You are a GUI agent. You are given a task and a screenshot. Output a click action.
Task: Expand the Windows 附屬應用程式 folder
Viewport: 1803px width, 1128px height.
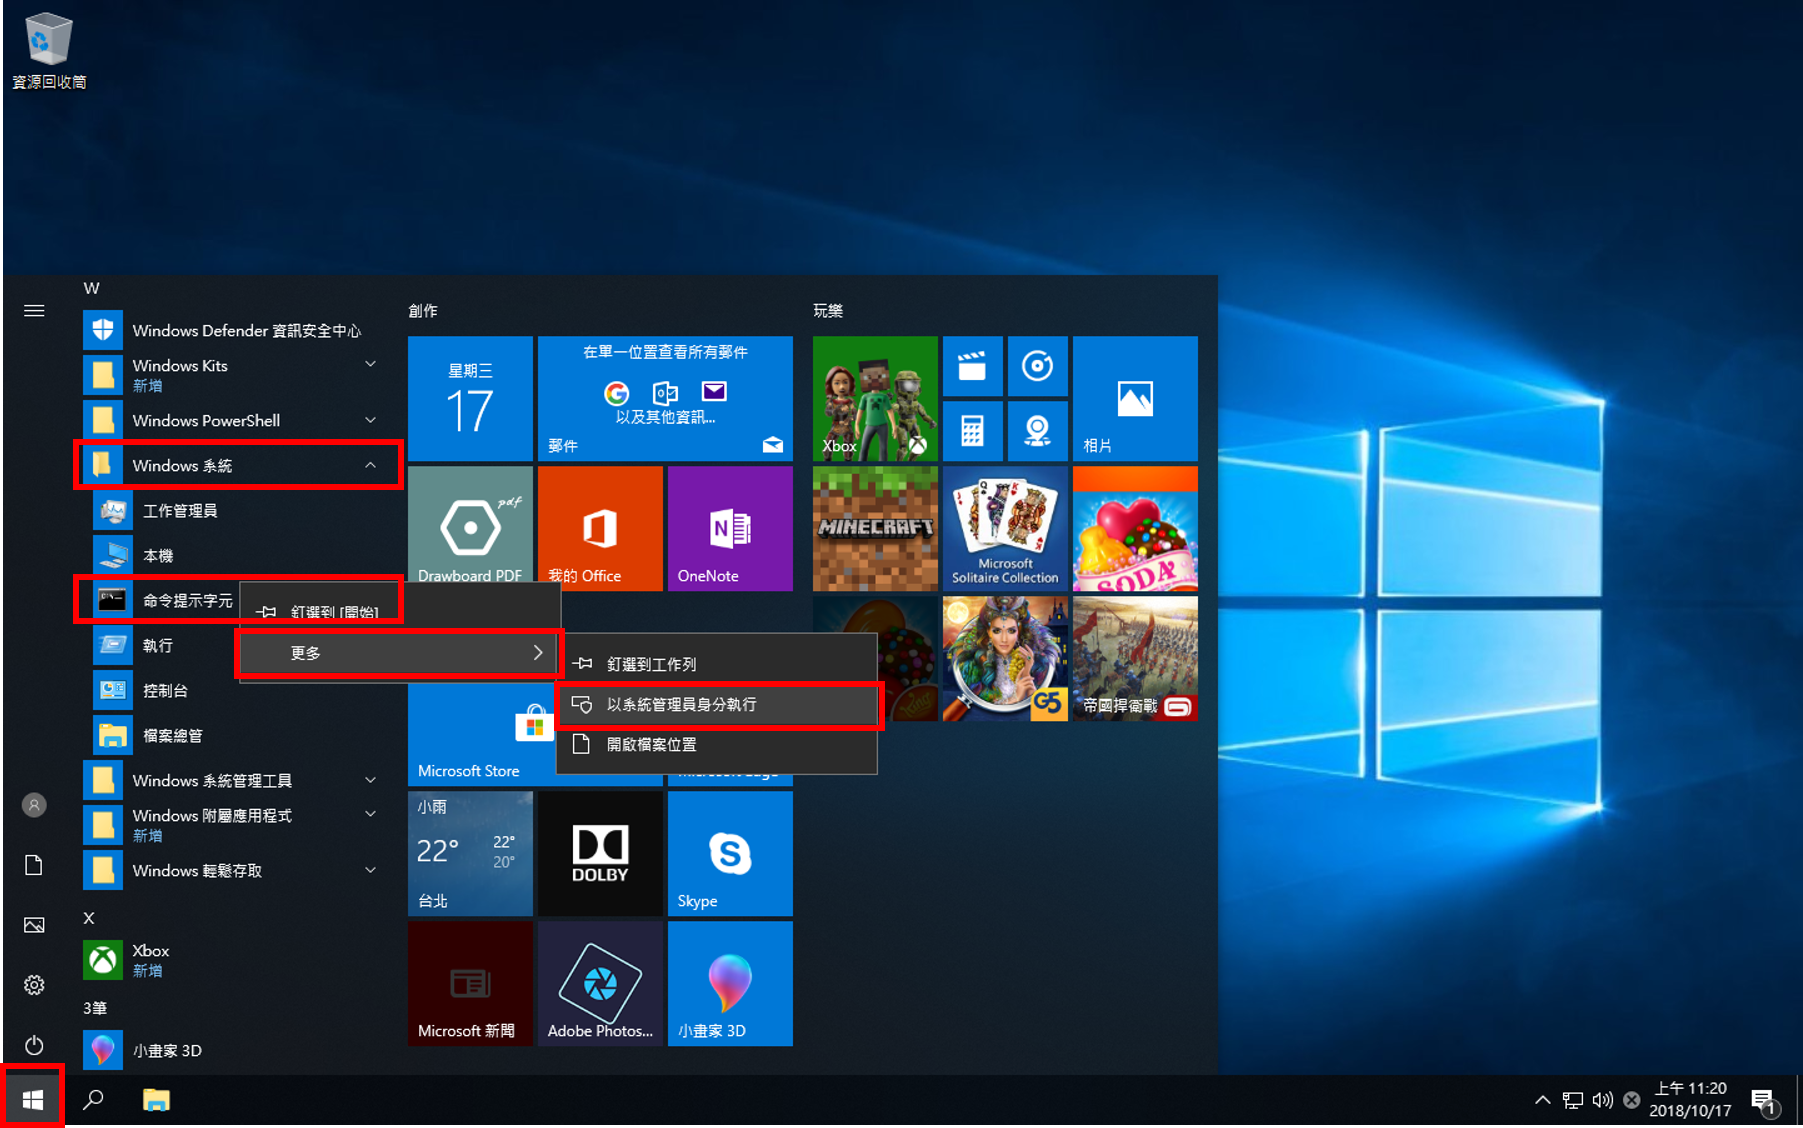235,825
